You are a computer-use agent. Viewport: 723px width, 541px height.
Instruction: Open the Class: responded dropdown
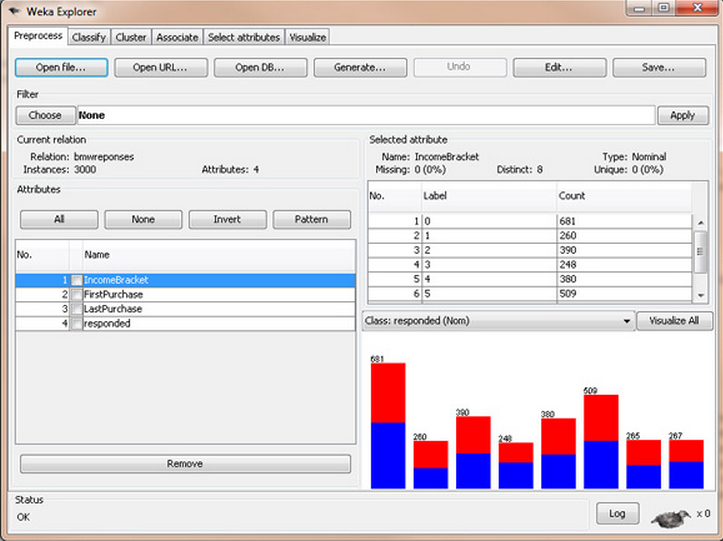point(500,321)
